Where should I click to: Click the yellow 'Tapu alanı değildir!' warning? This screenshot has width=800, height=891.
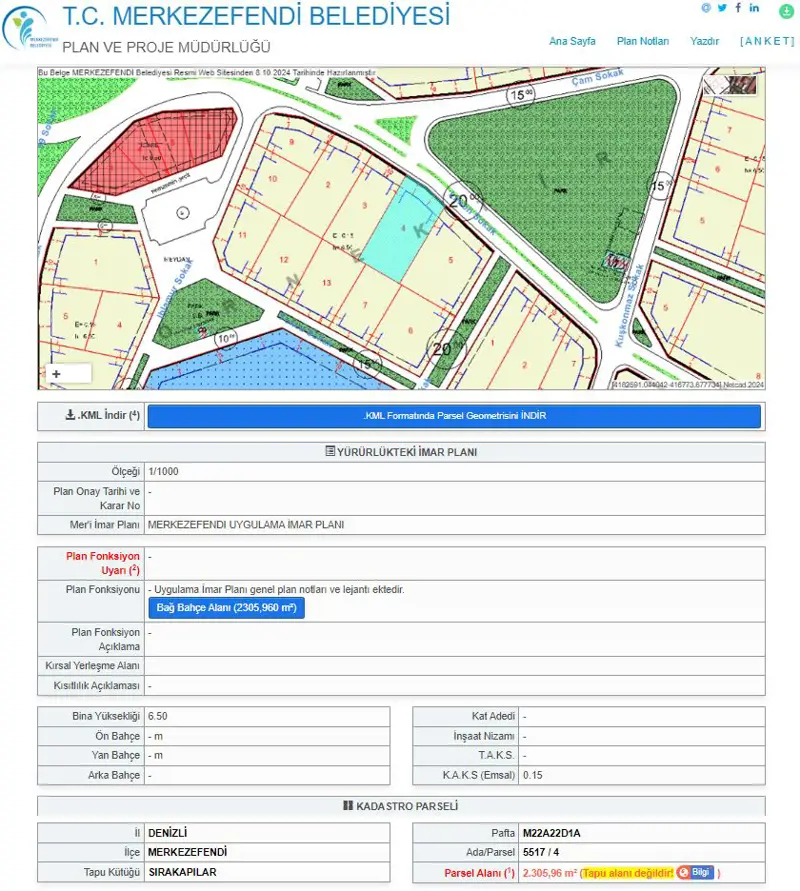pyautogui.click(x=628, y=873)
